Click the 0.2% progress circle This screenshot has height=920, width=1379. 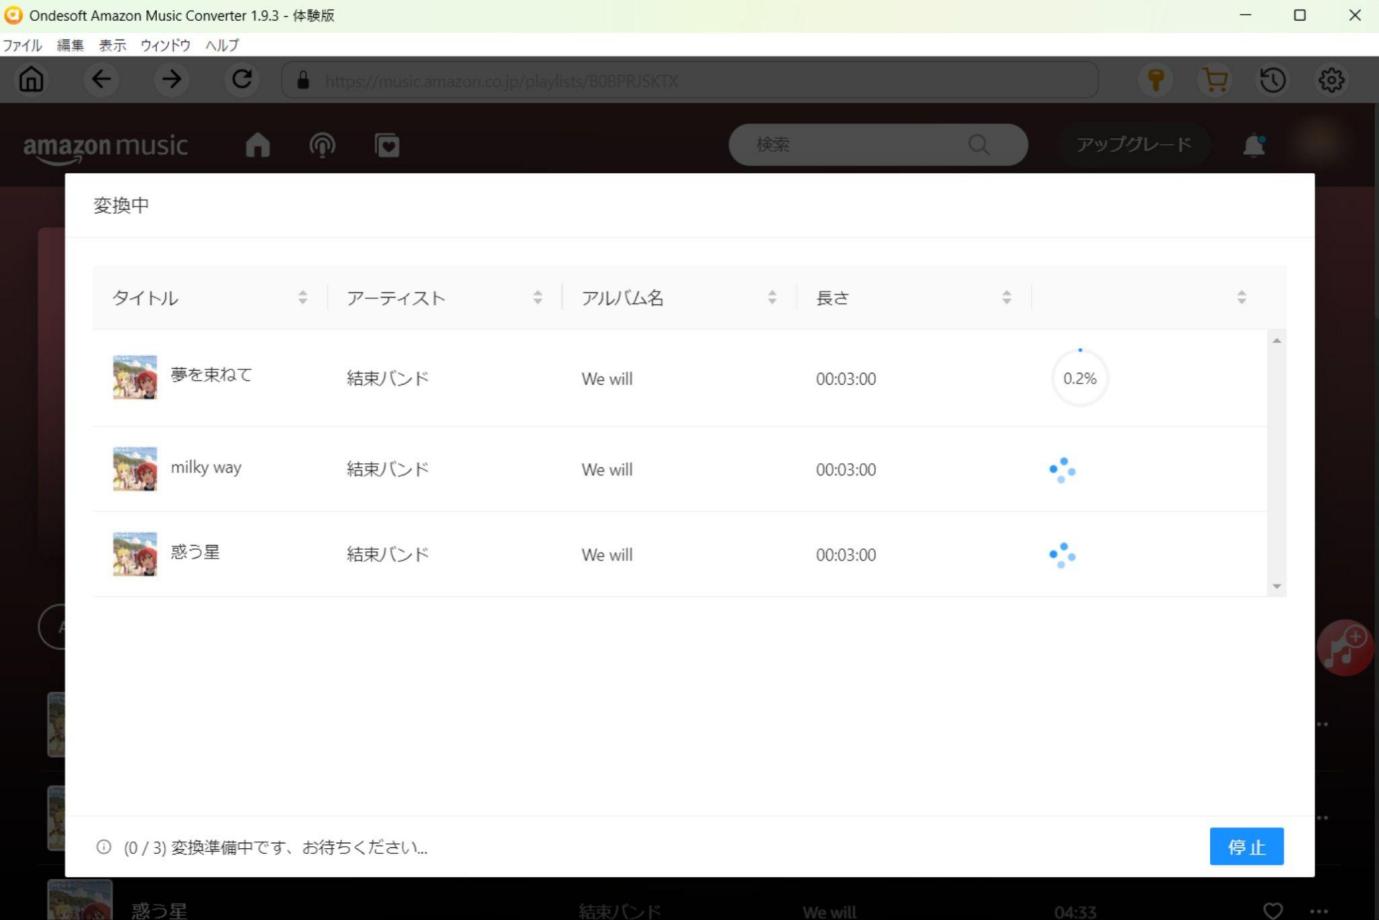[x=1080, y=378]
